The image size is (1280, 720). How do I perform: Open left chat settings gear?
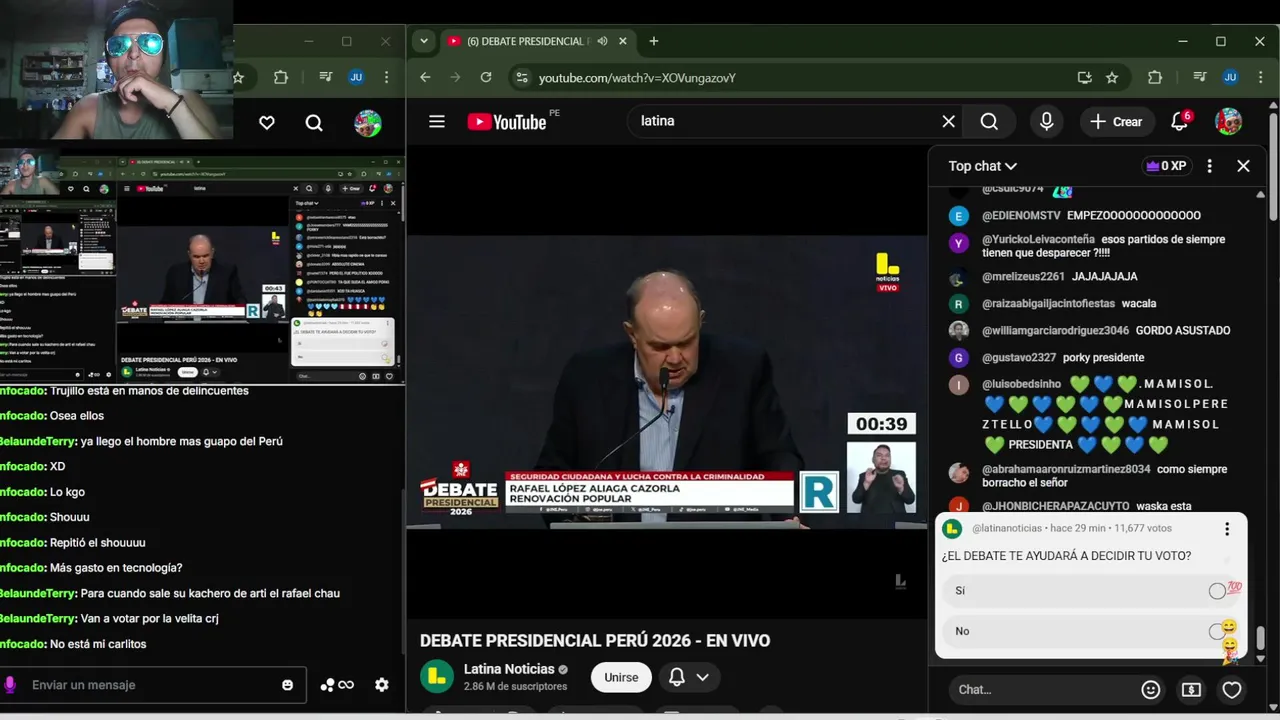(x=382, y=685)
